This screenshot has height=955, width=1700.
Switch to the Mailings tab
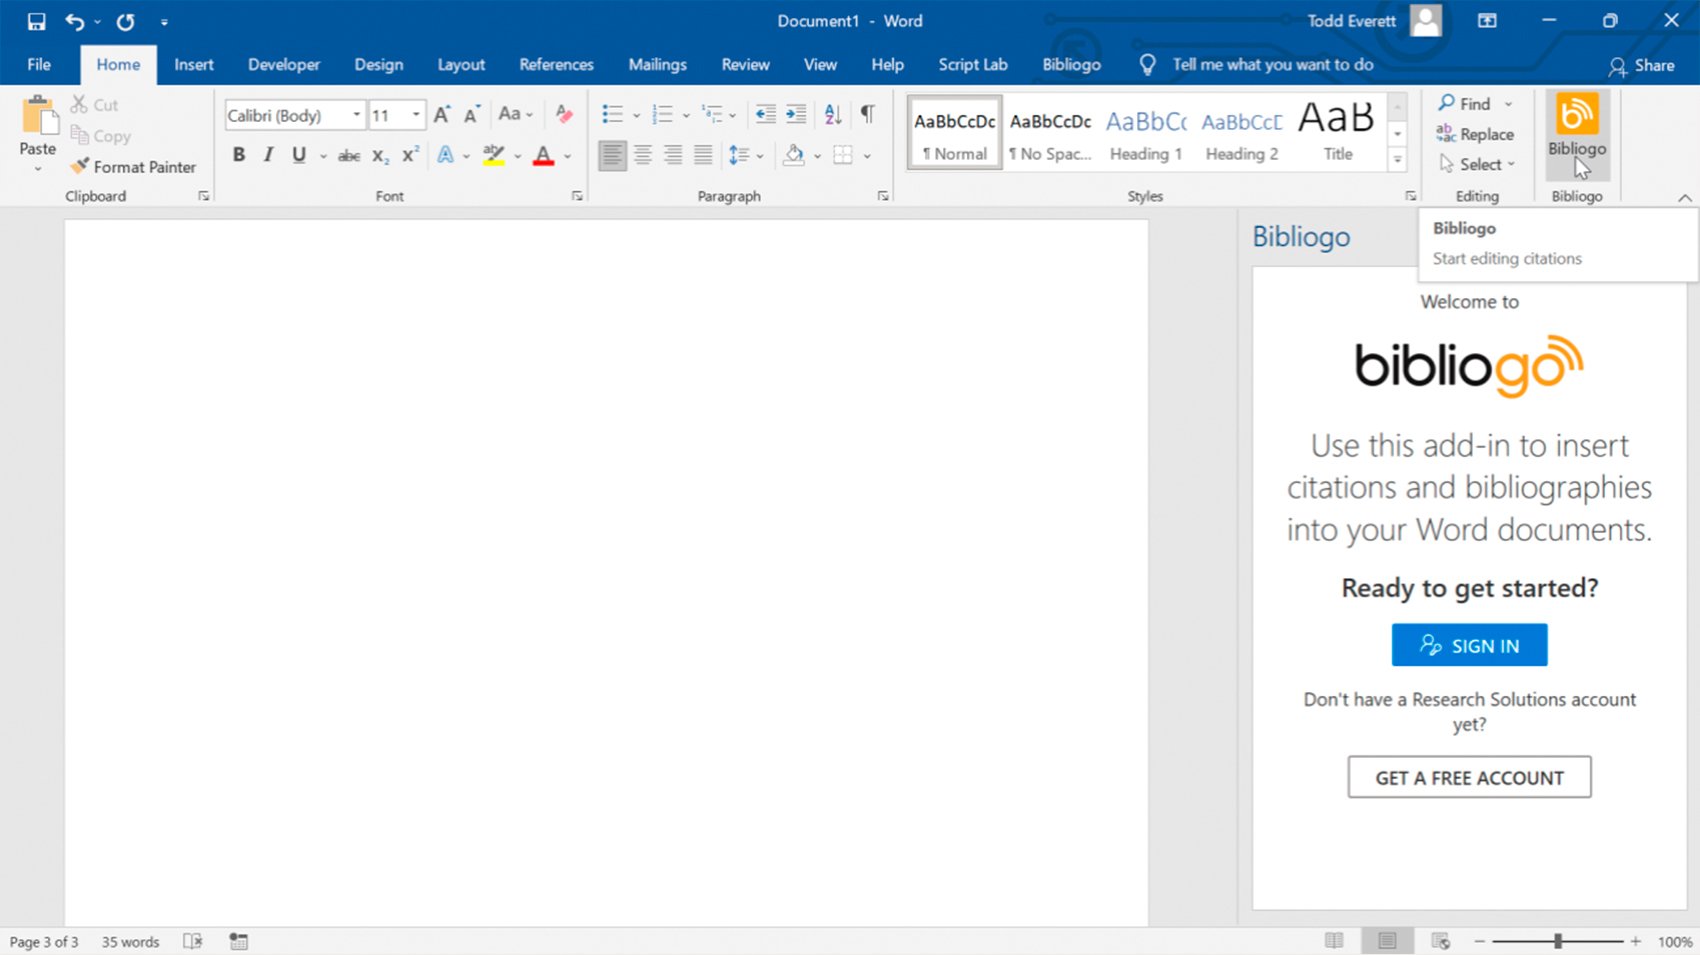pos(657,65)
